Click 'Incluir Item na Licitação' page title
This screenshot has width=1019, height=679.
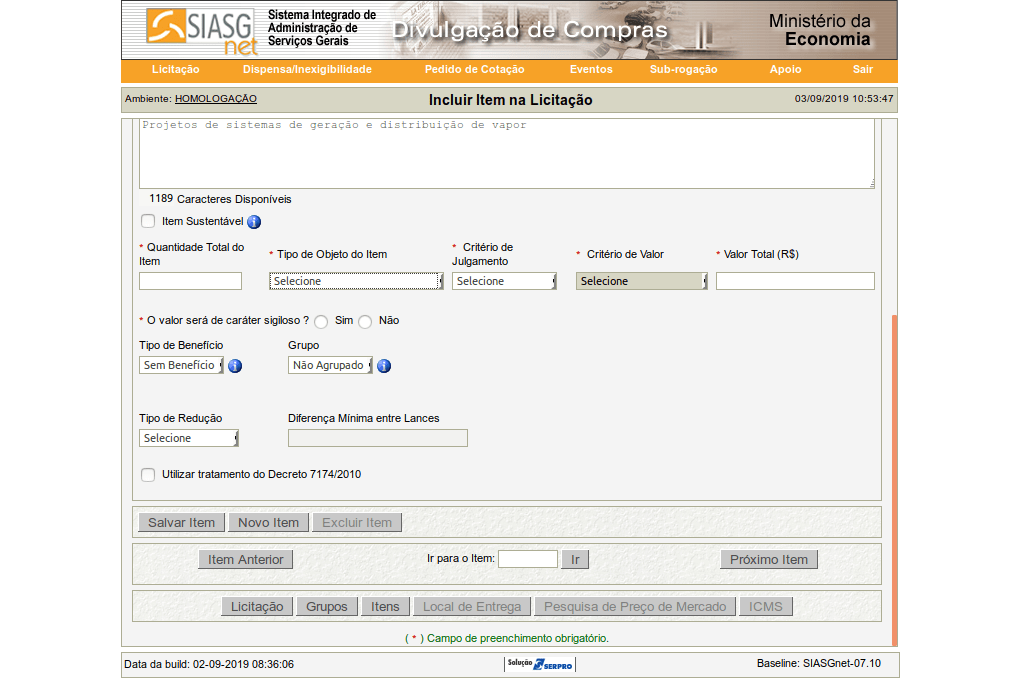(511, 100)
